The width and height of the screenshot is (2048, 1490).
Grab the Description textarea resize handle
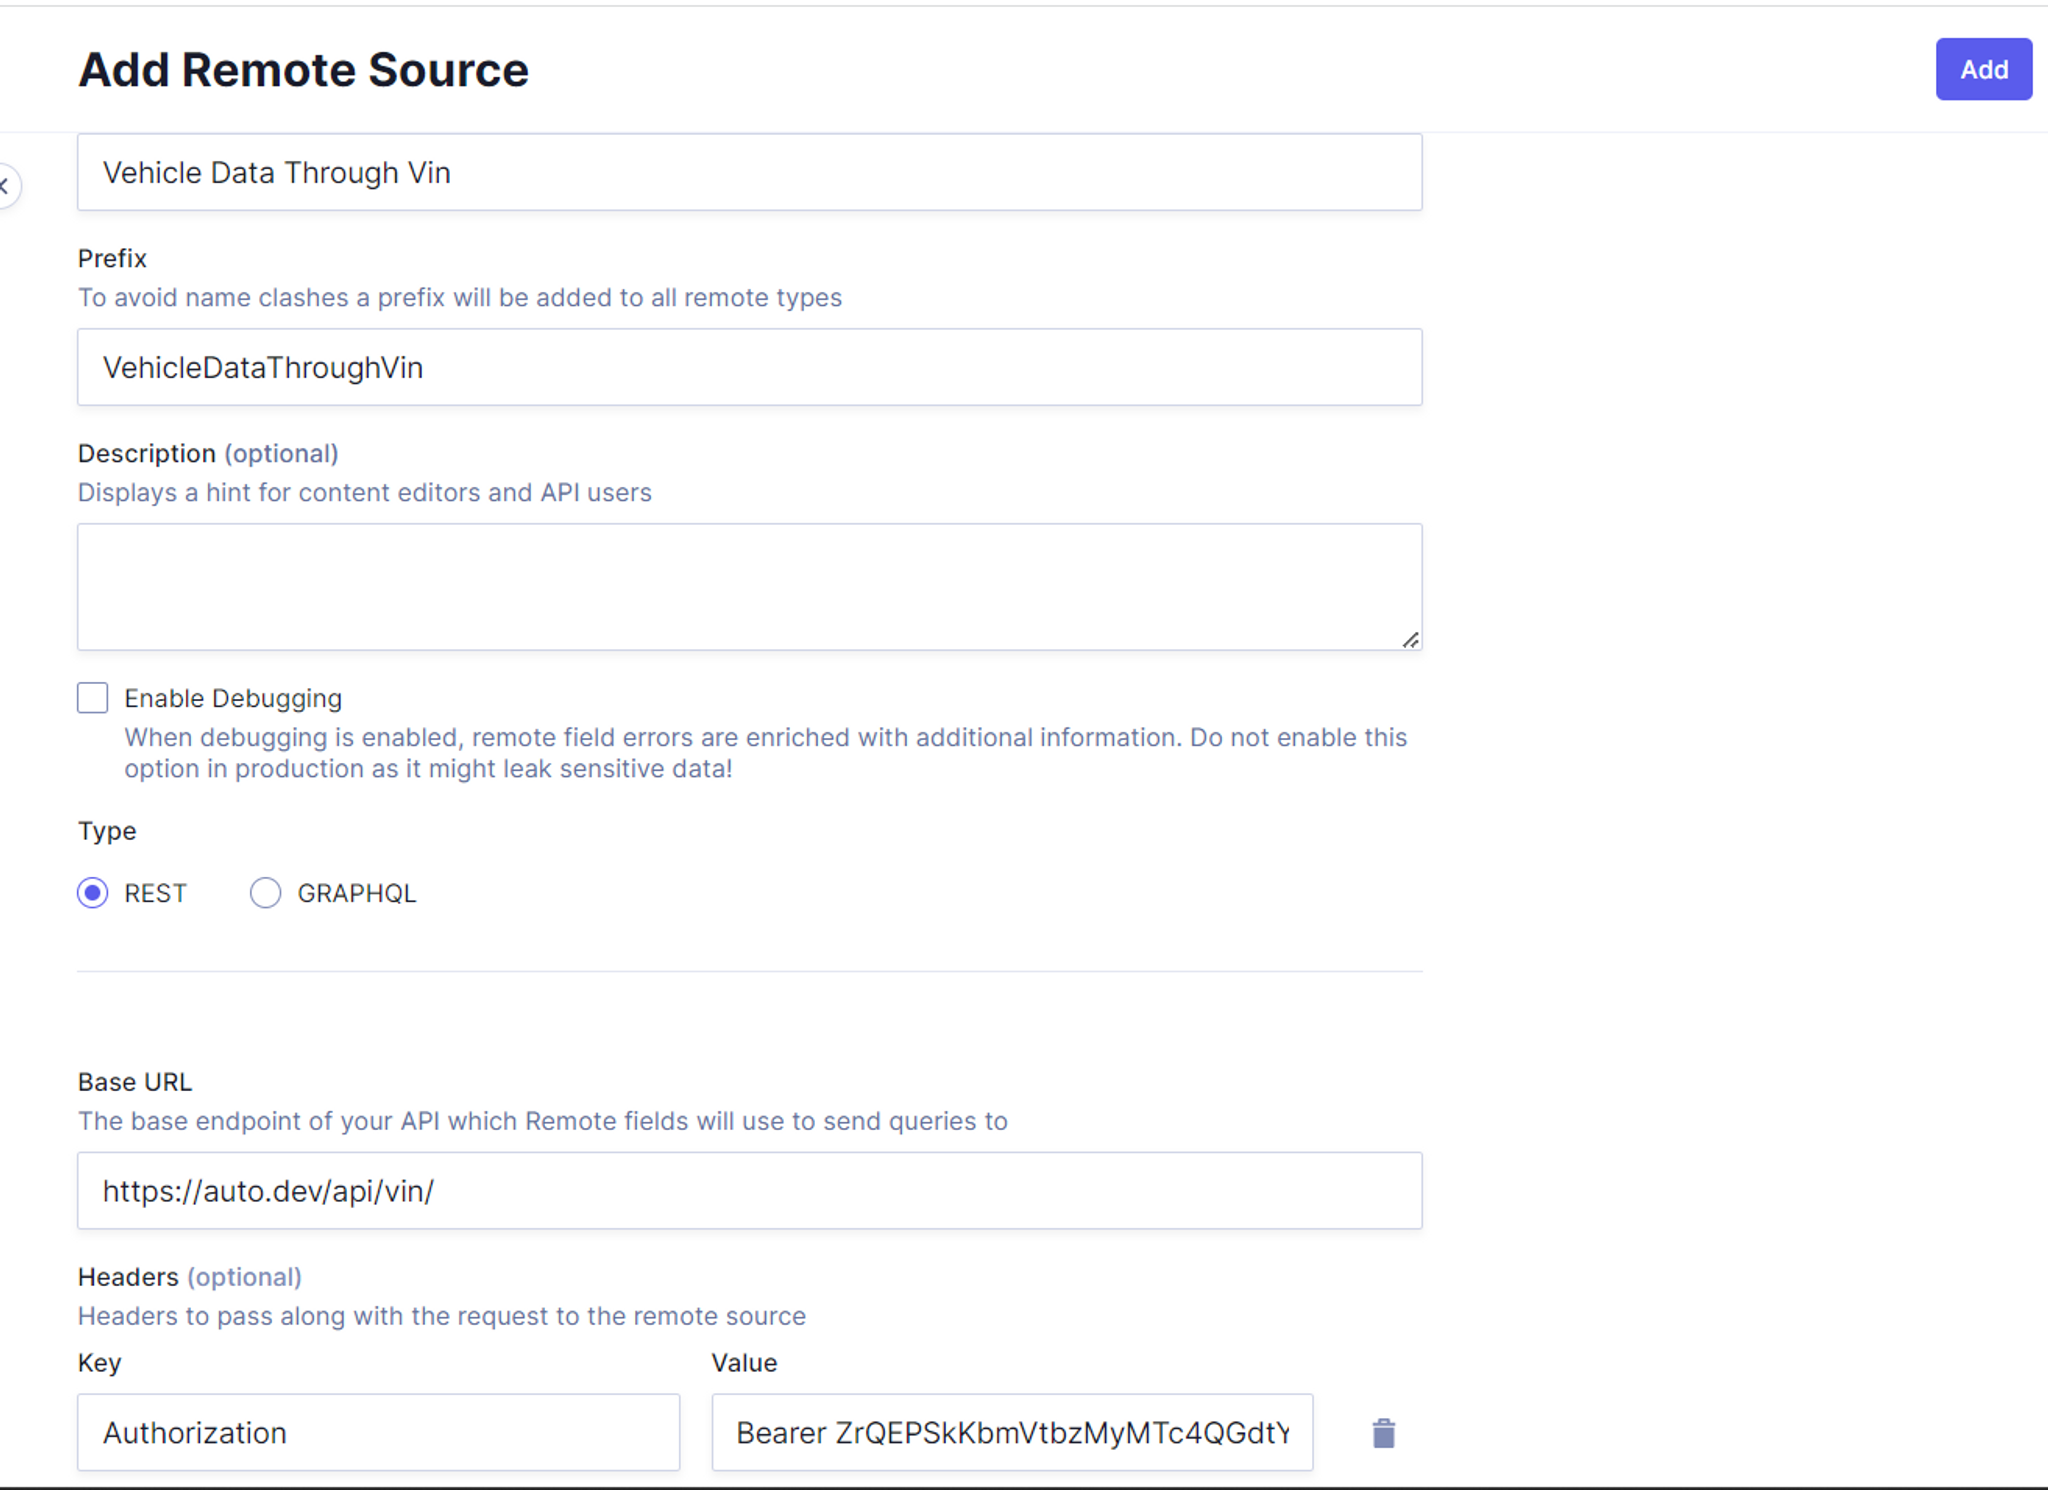[1410, 639]
